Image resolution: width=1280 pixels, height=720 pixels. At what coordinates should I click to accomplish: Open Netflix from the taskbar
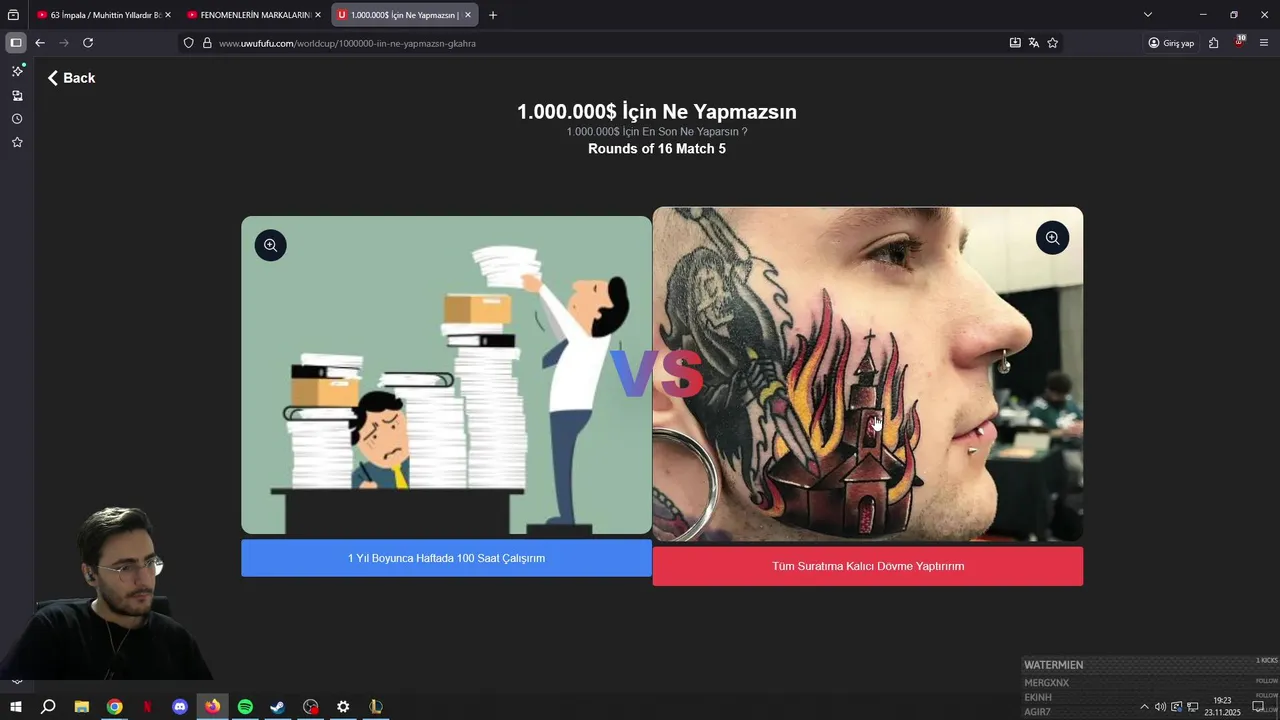[x=147, y=707]
